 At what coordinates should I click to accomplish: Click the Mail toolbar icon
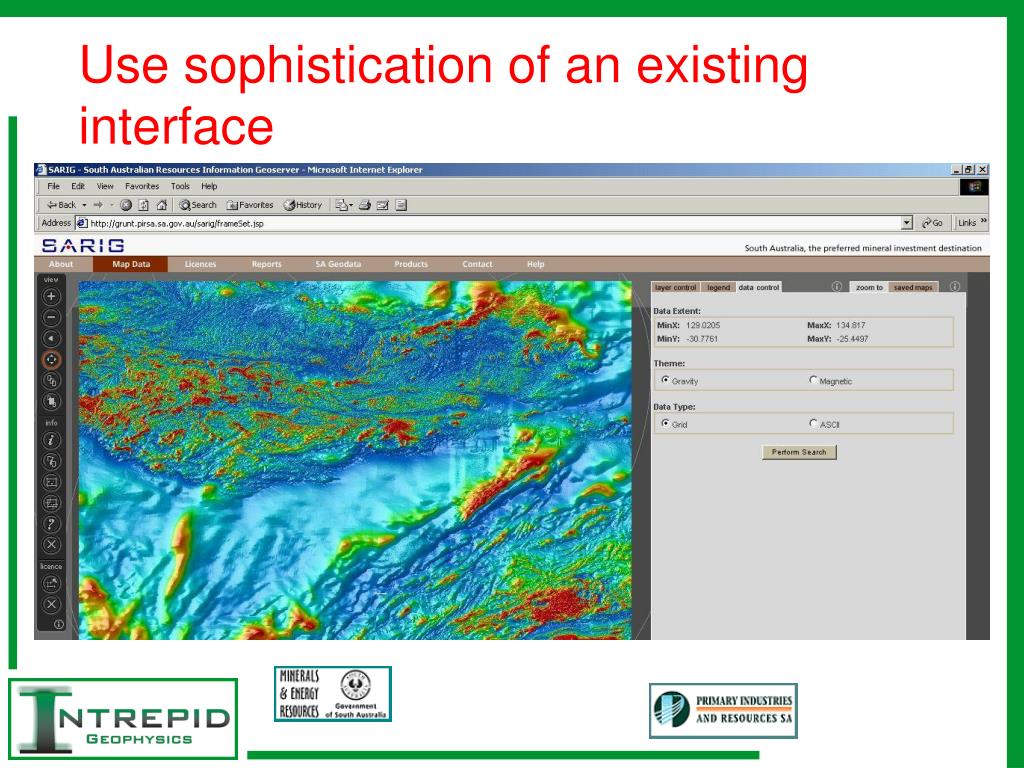pyautogui.click(x=344, y=205)
